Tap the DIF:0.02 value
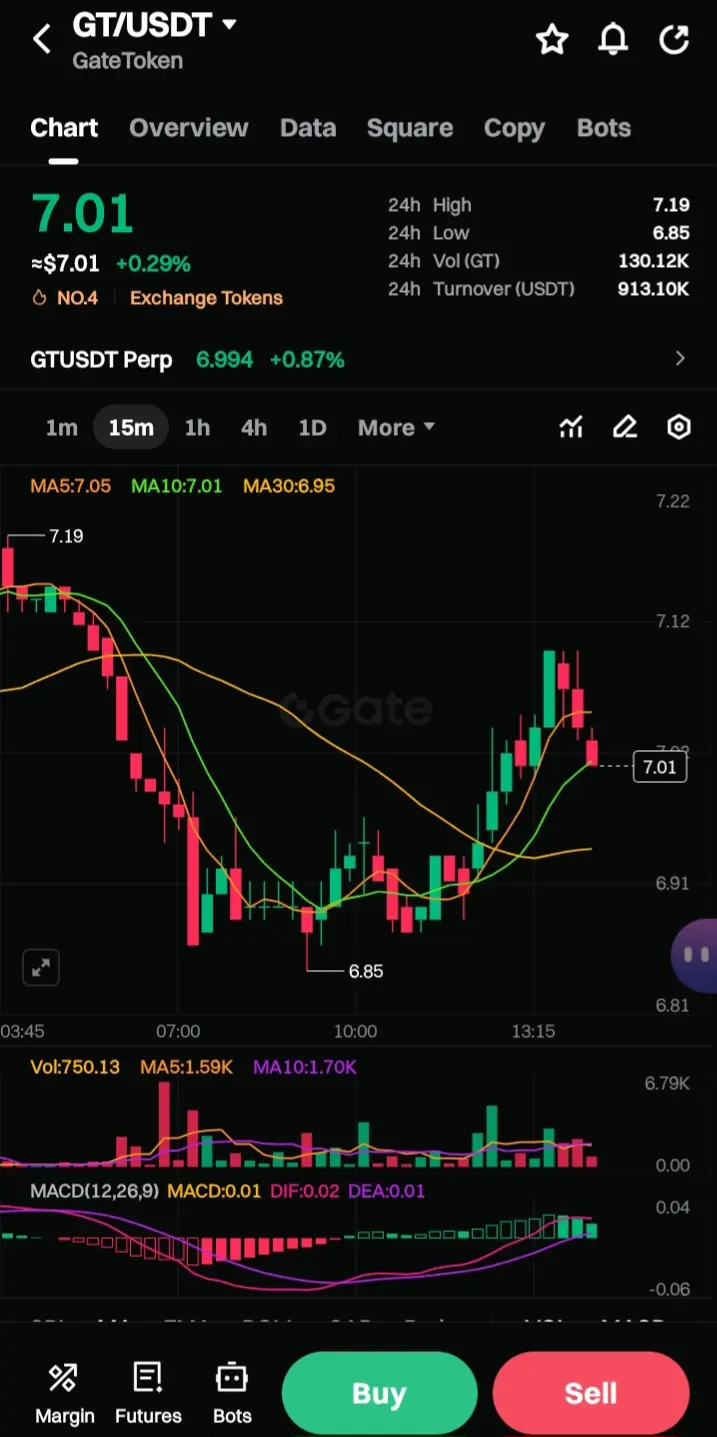Screen dimensions: 717x1437 click(305, 1191)
